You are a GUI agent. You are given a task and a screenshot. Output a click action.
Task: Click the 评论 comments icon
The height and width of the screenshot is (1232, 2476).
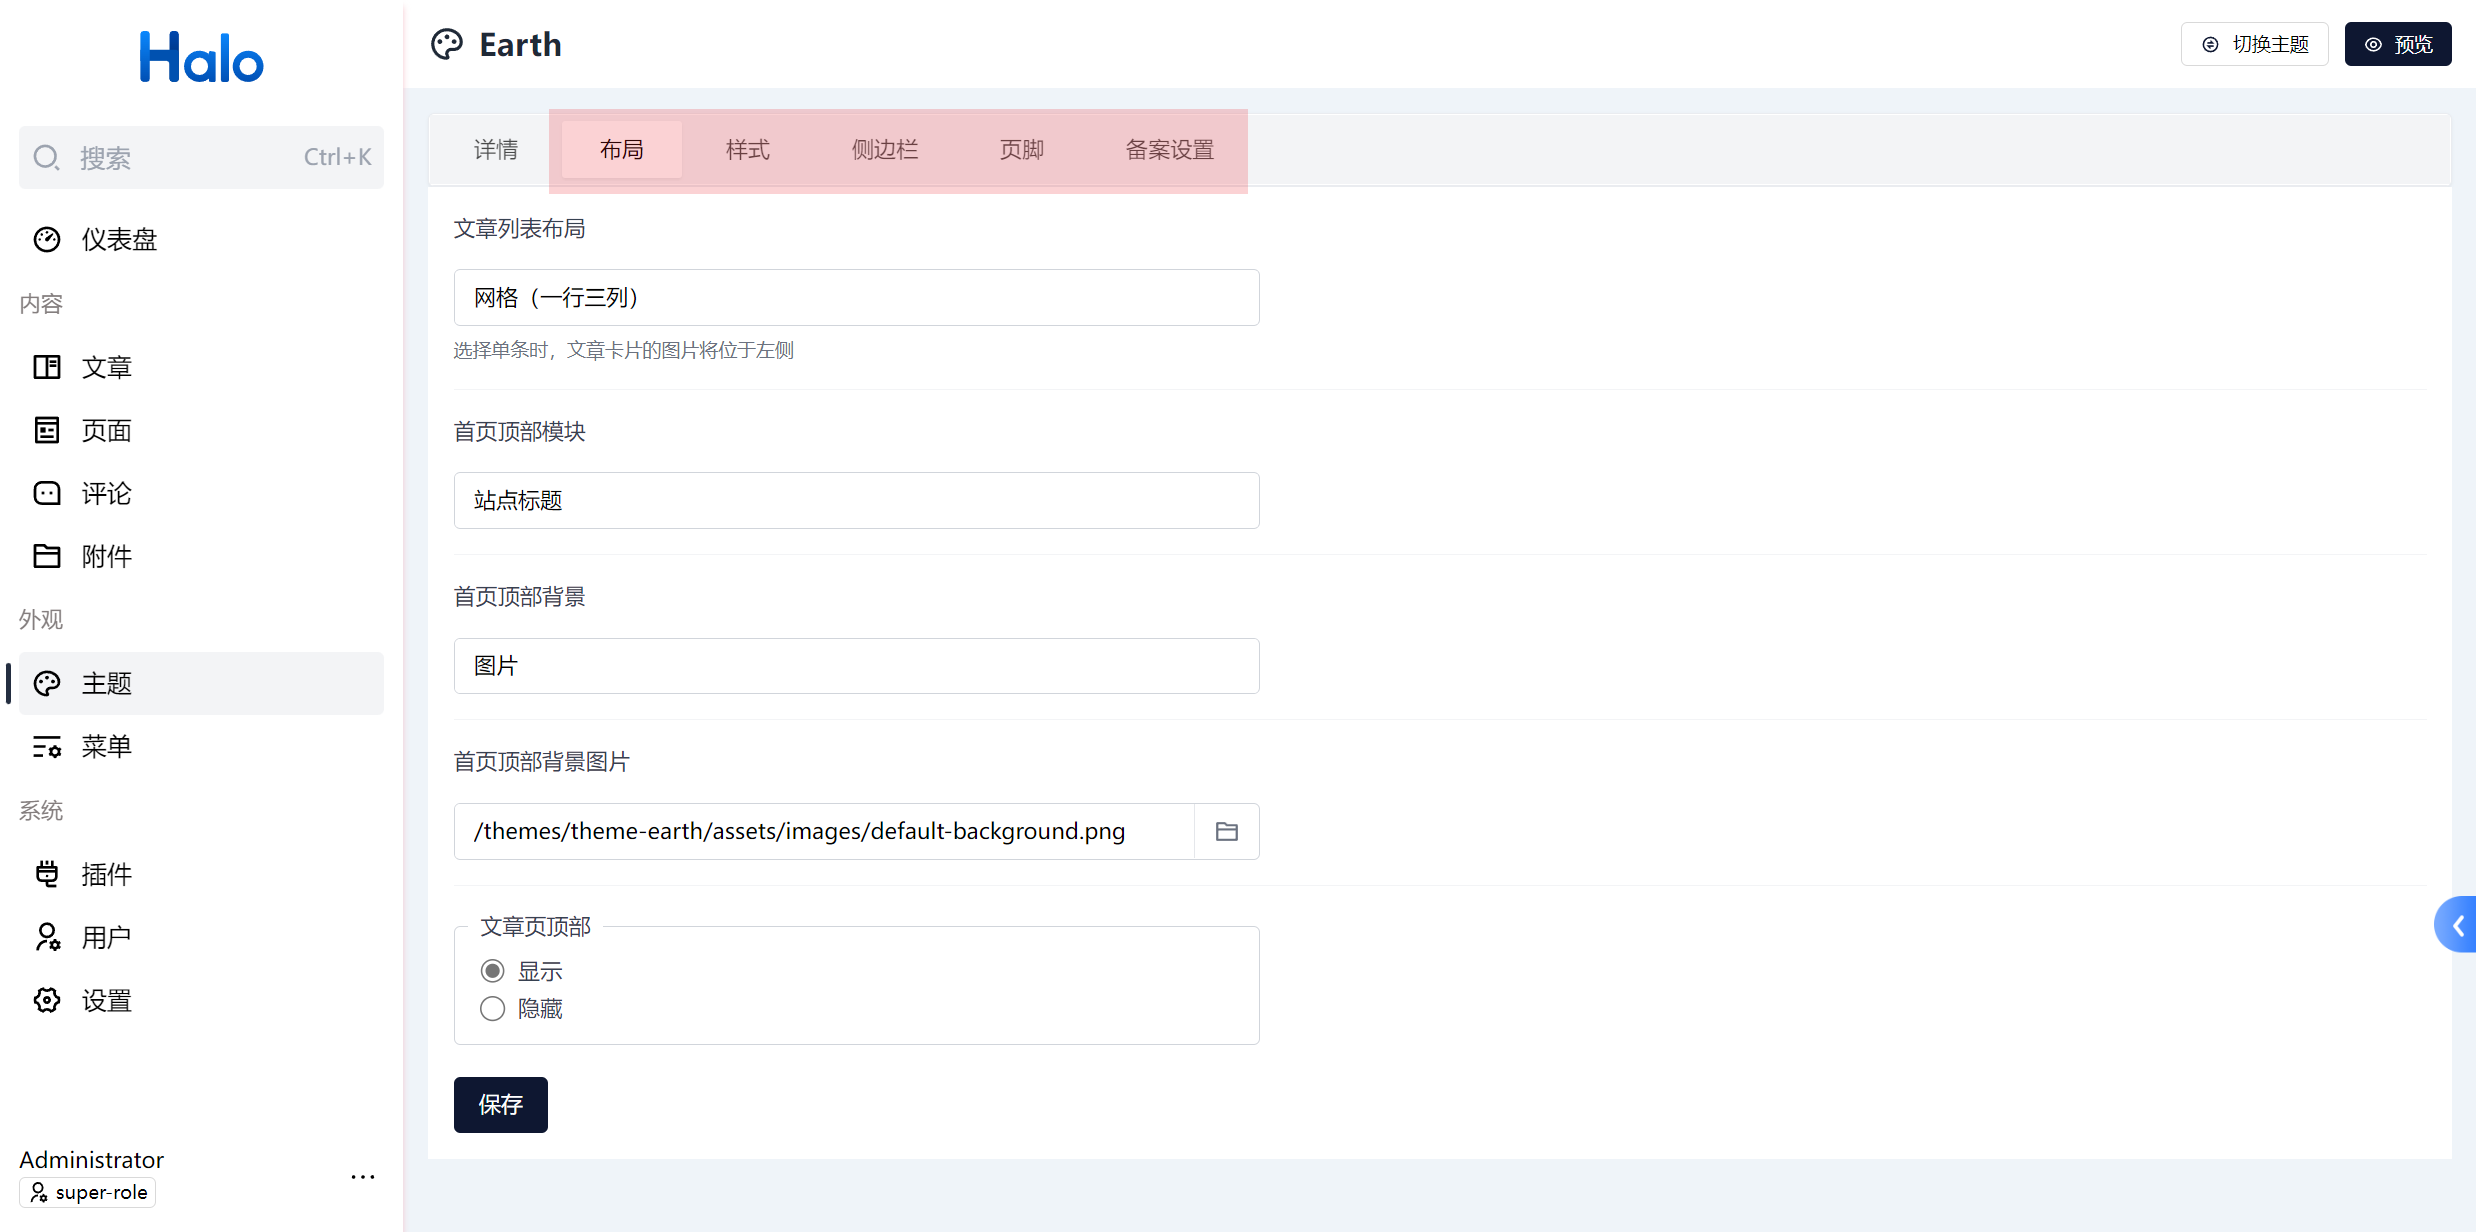tap(47, 493)
